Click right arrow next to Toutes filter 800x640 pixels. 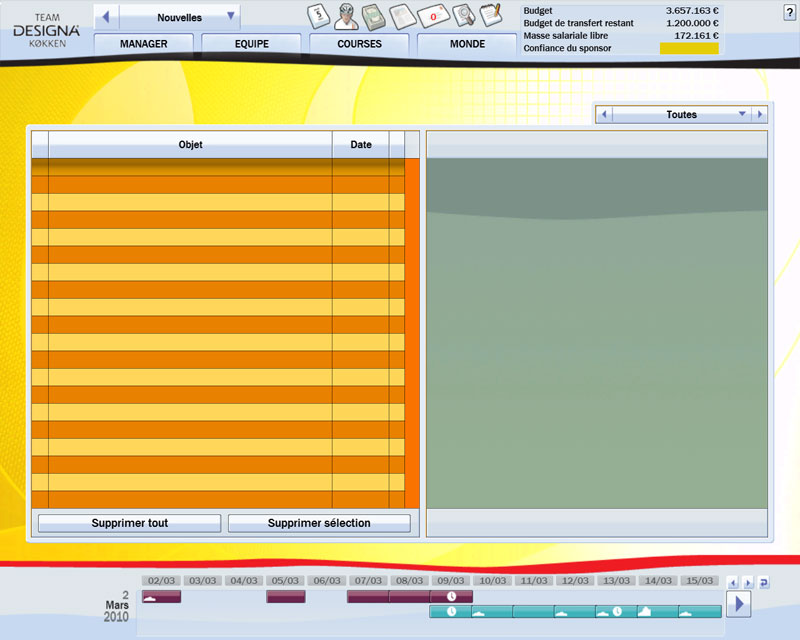click(760, 114)
